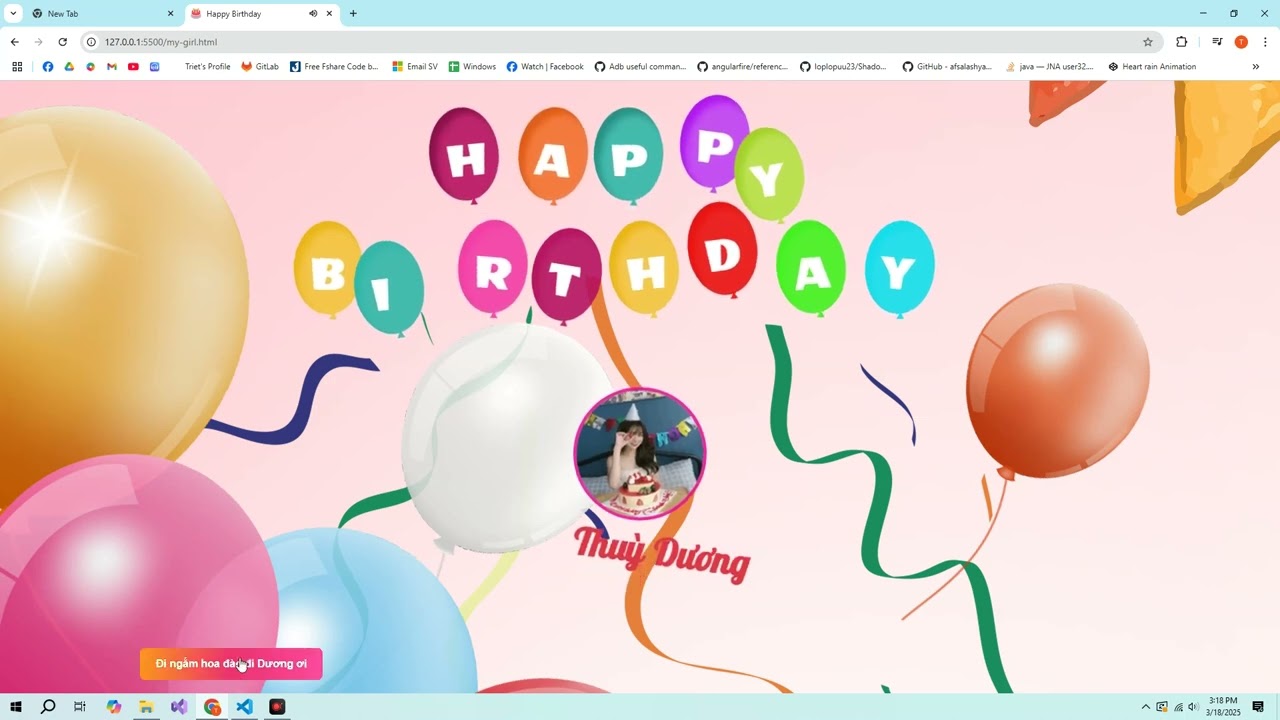Screen dimensions: 1280x720
Task: Open the network Wi-Fi tray icon
Action: tap(1178, 707)
